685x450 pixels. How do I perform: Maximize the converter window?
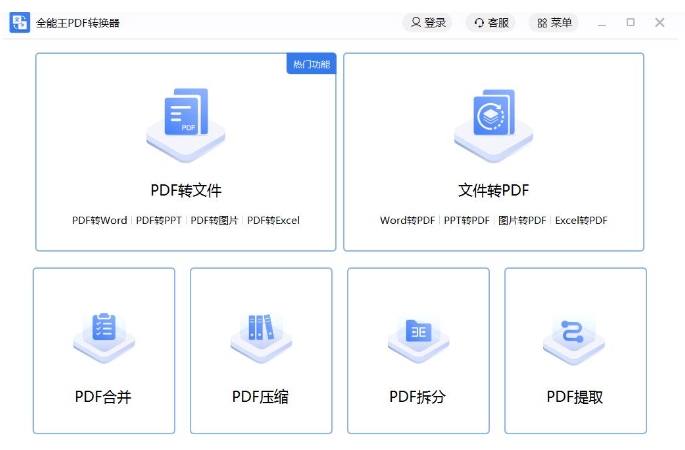630,22
